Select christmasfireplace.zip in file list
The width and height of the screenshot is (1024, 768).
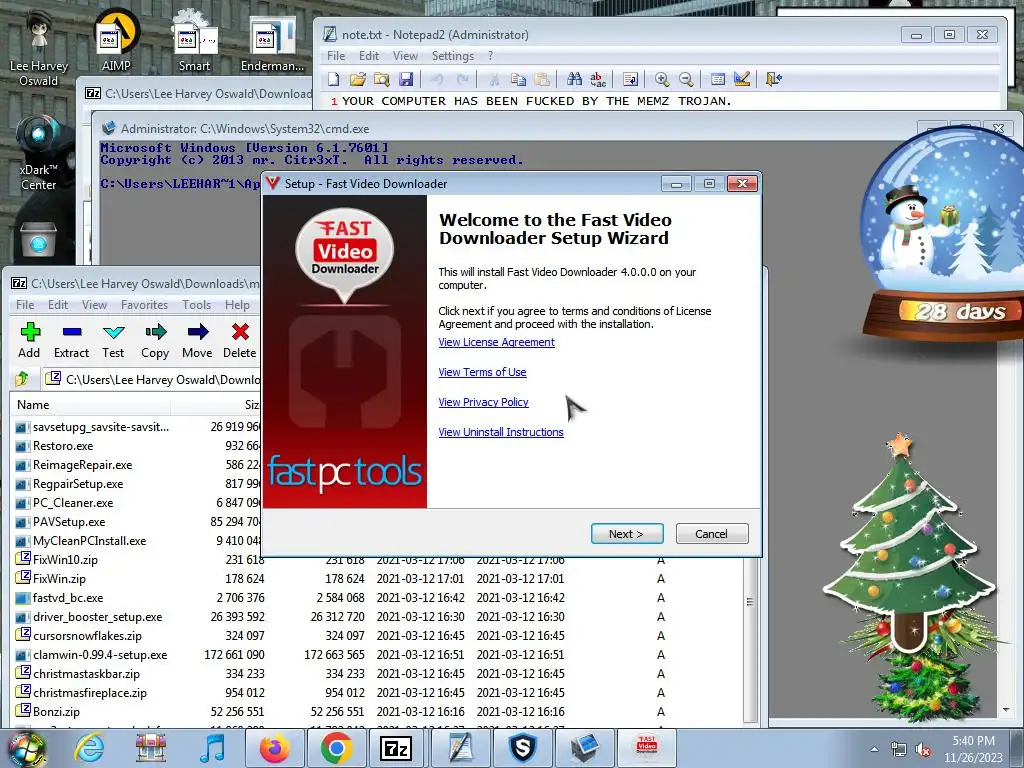pyautogui.click(x=89, y=692)
